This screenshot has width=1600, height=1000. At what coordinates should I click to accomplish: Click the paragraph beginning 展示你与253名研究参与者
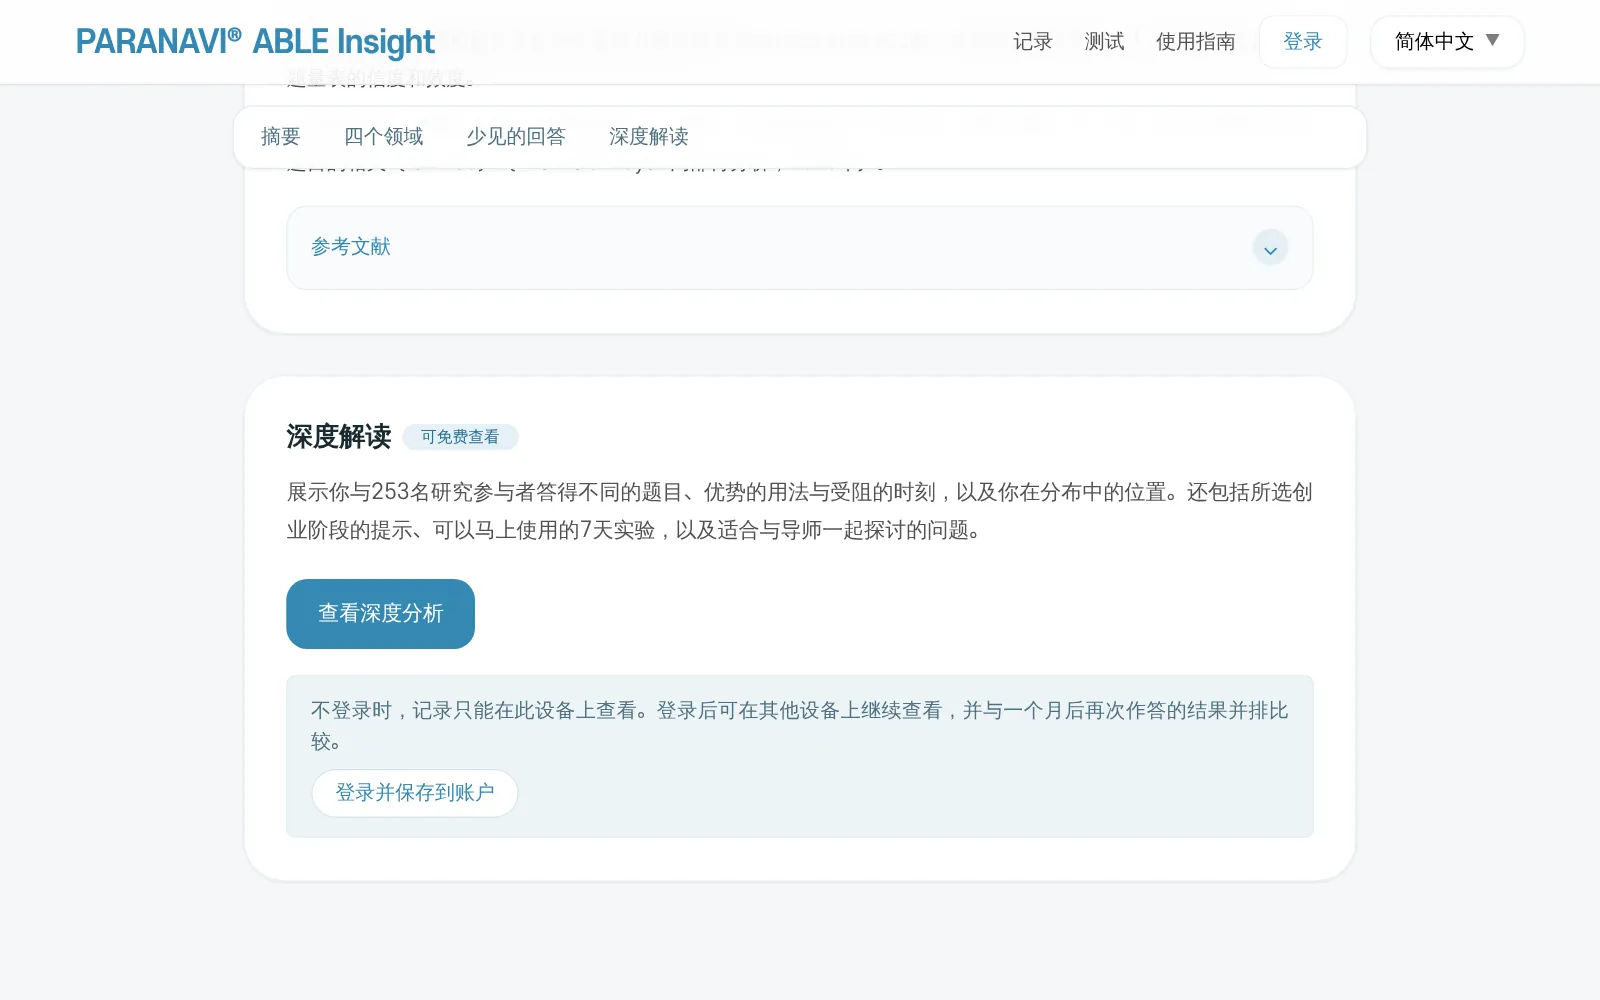pos(799,511)
